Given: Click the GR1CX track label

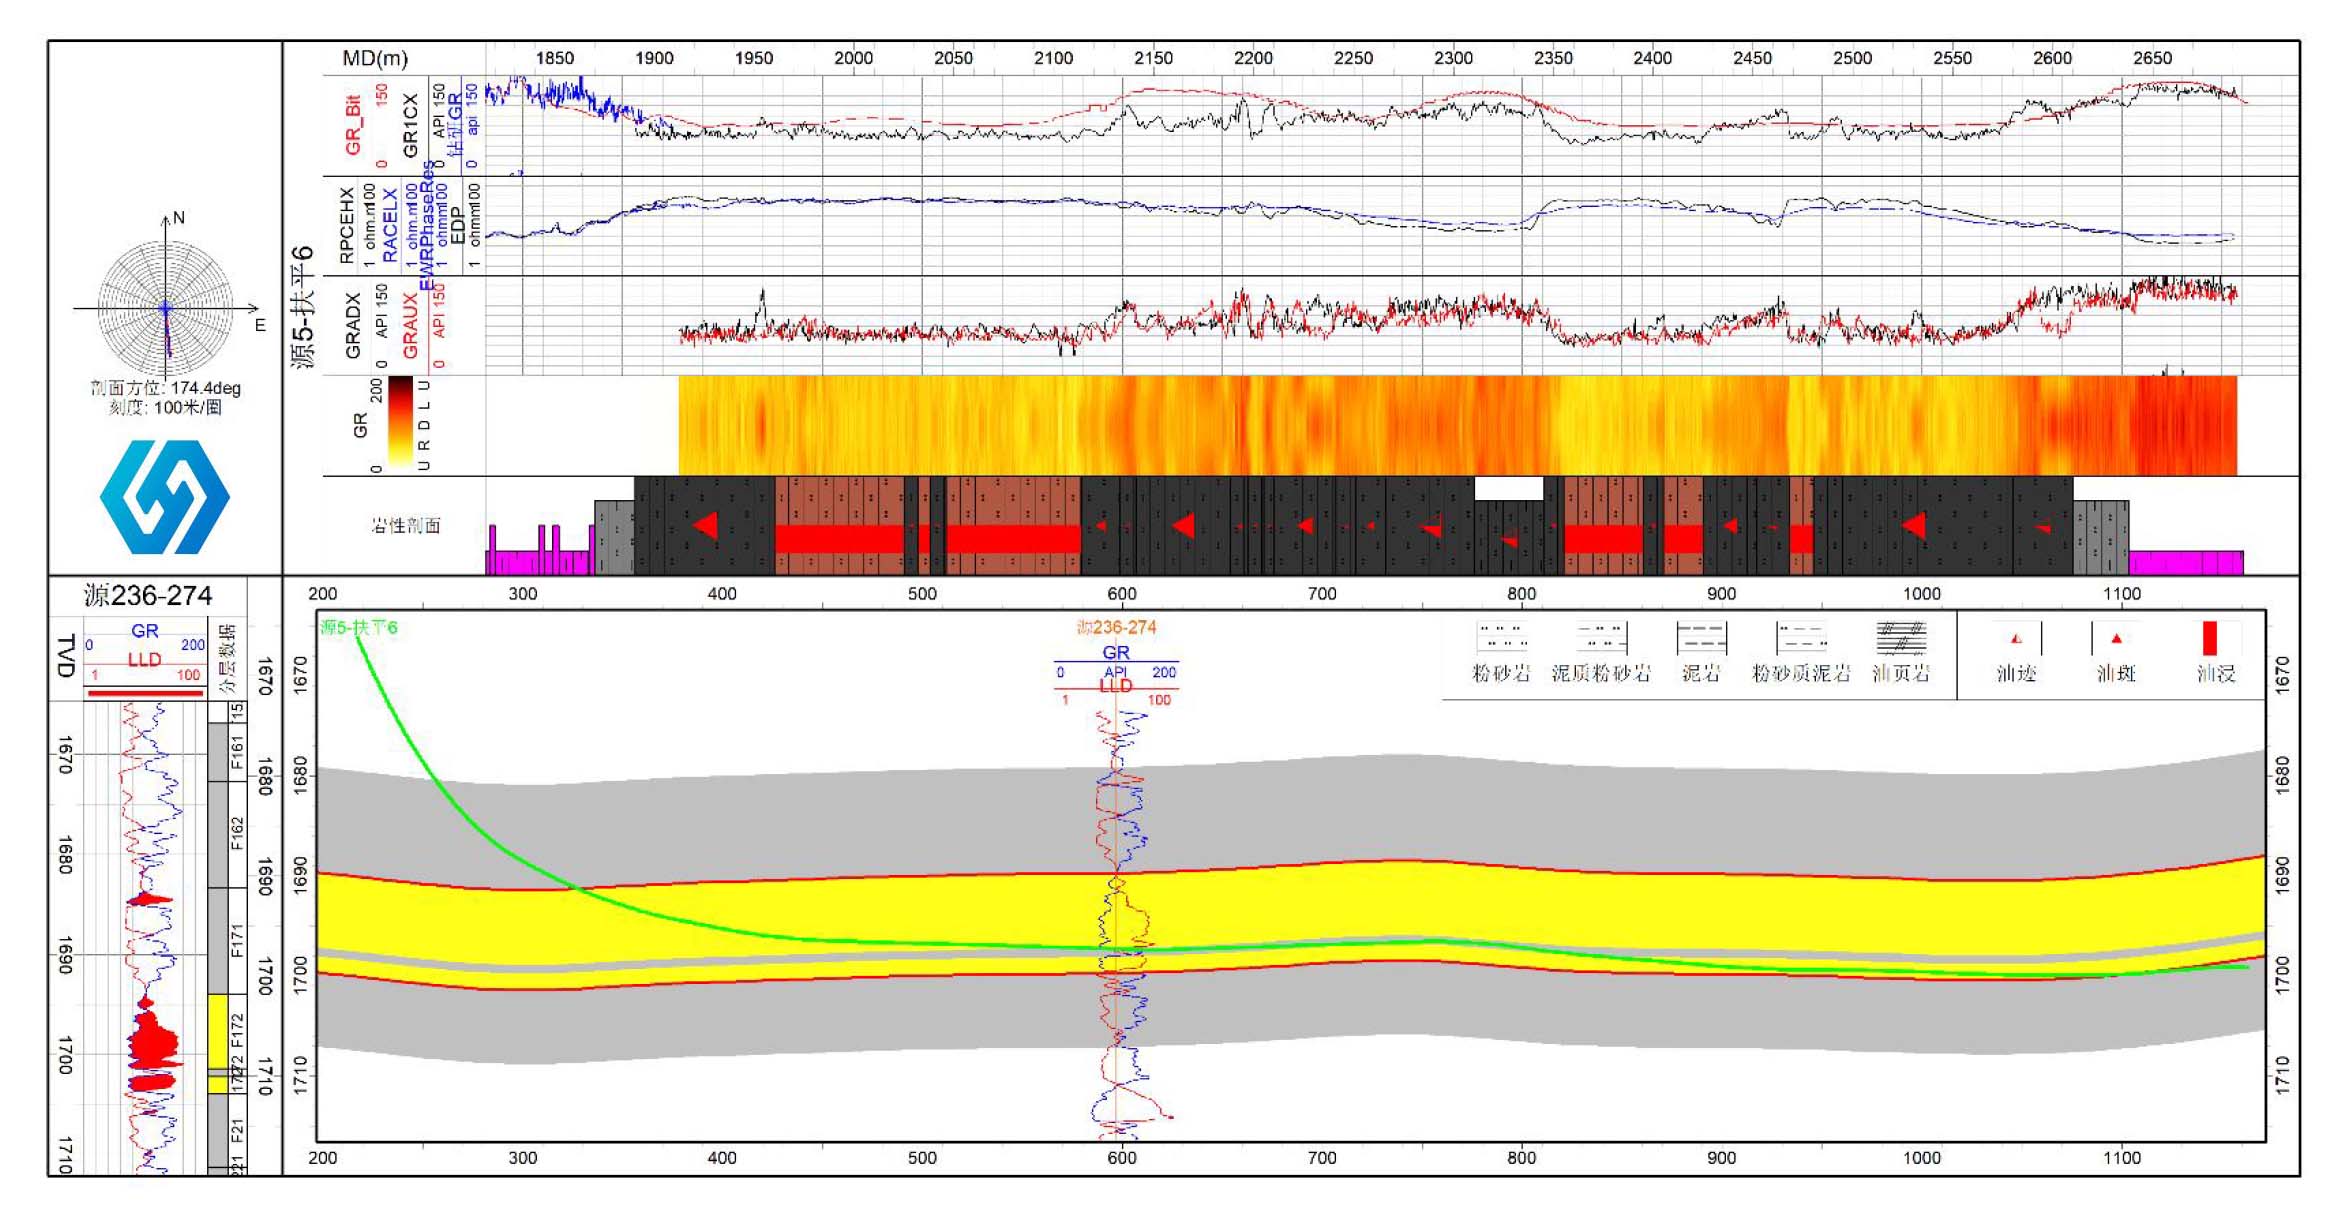Looking at the screenshot, I should point(410,126).
